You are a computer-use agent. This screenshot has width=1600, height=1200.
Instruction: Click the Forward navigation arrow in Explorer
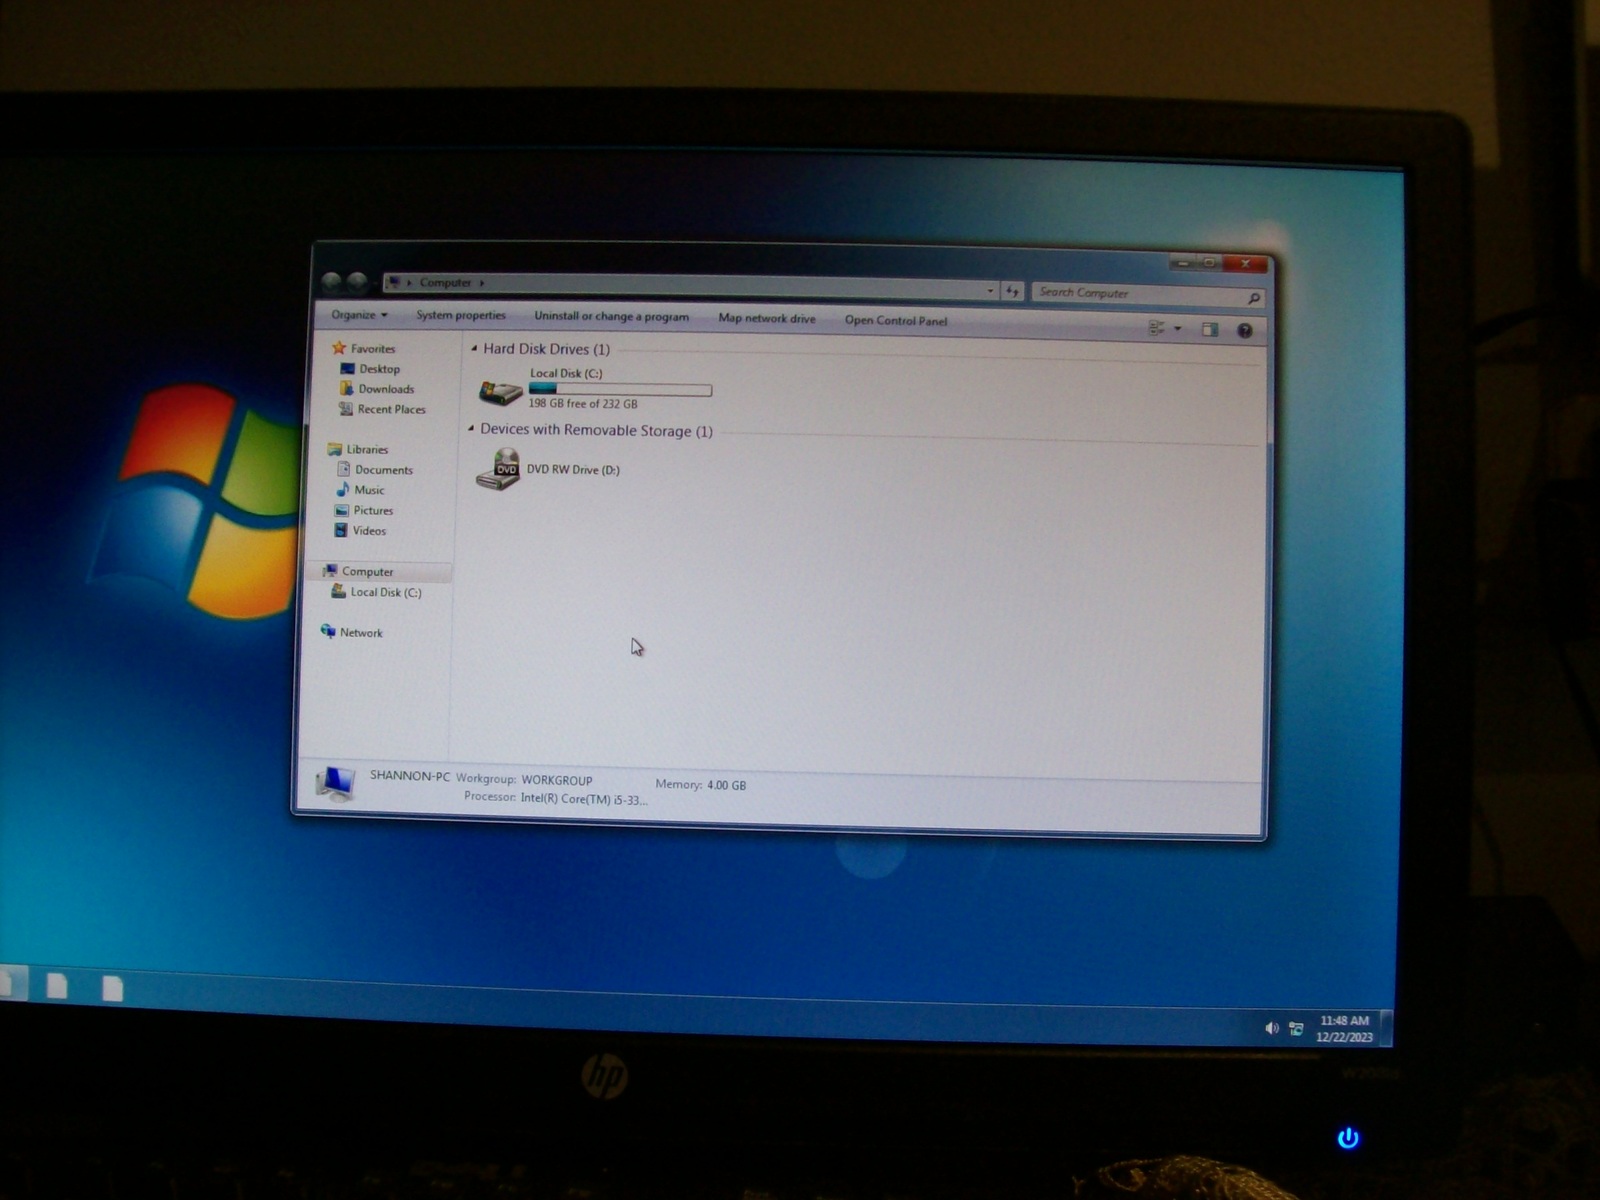[357, 282]
